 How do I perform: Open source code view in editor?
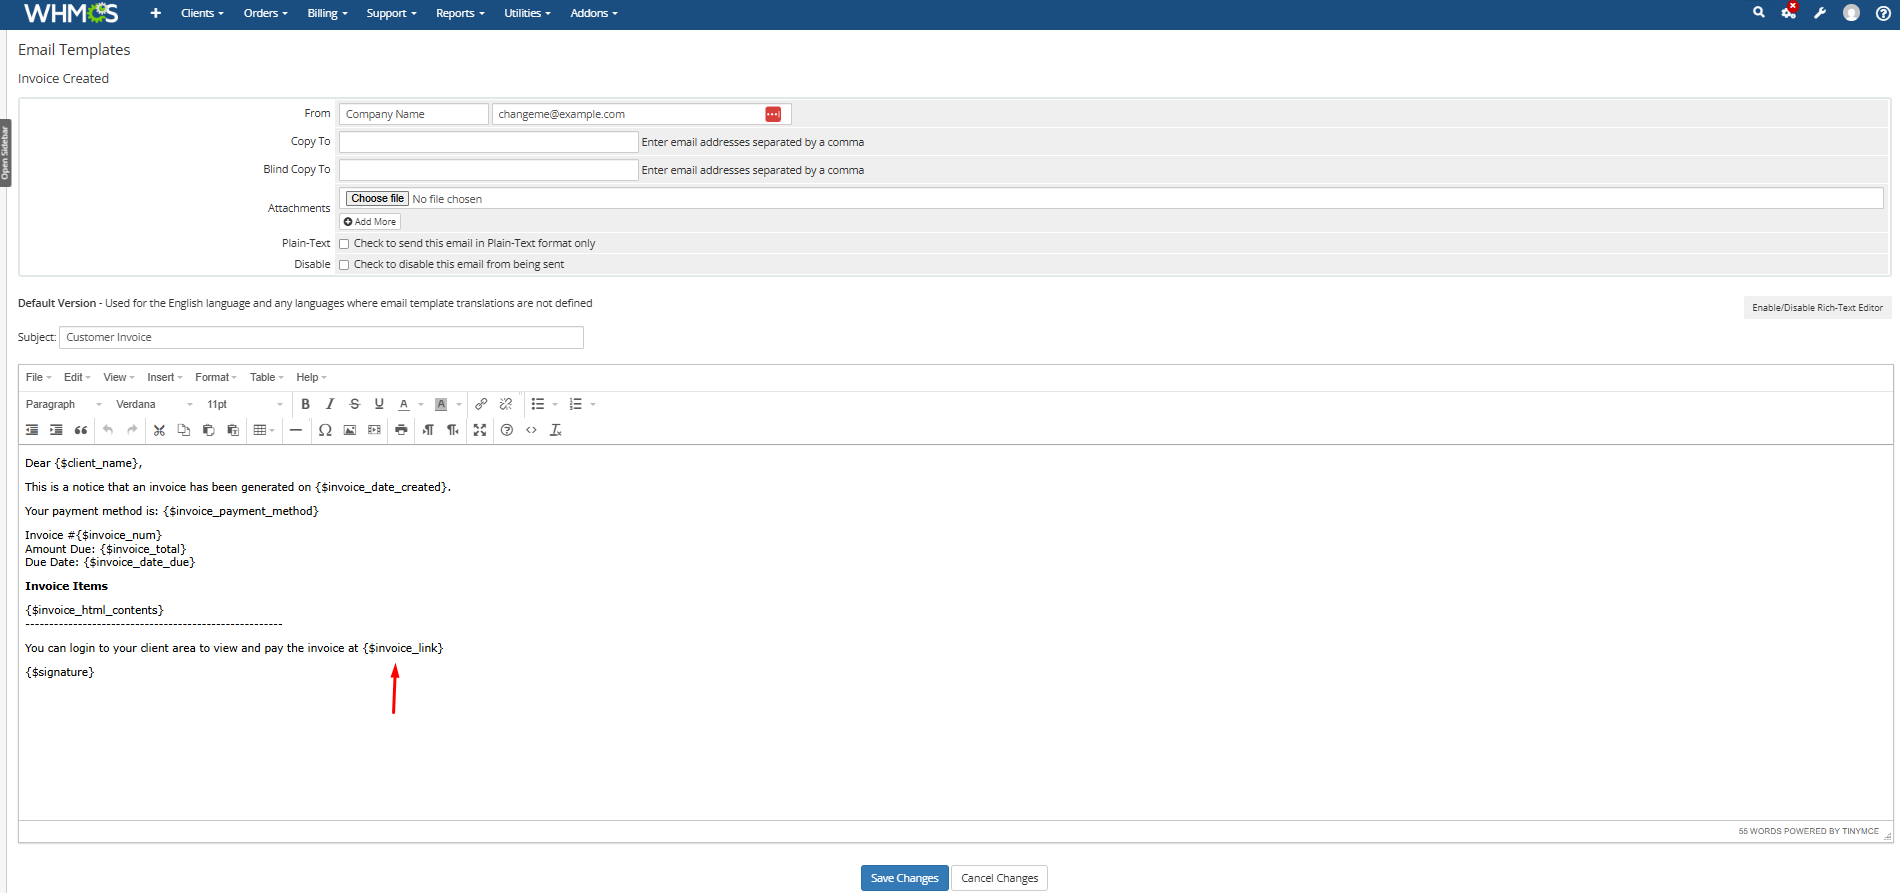pos(531,430)
